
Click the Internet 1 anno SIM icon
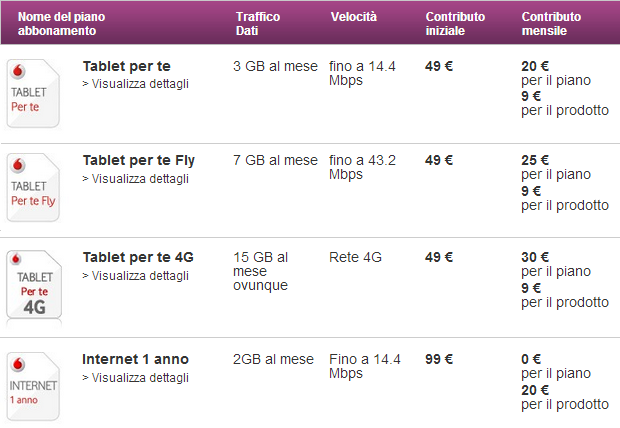33,386
